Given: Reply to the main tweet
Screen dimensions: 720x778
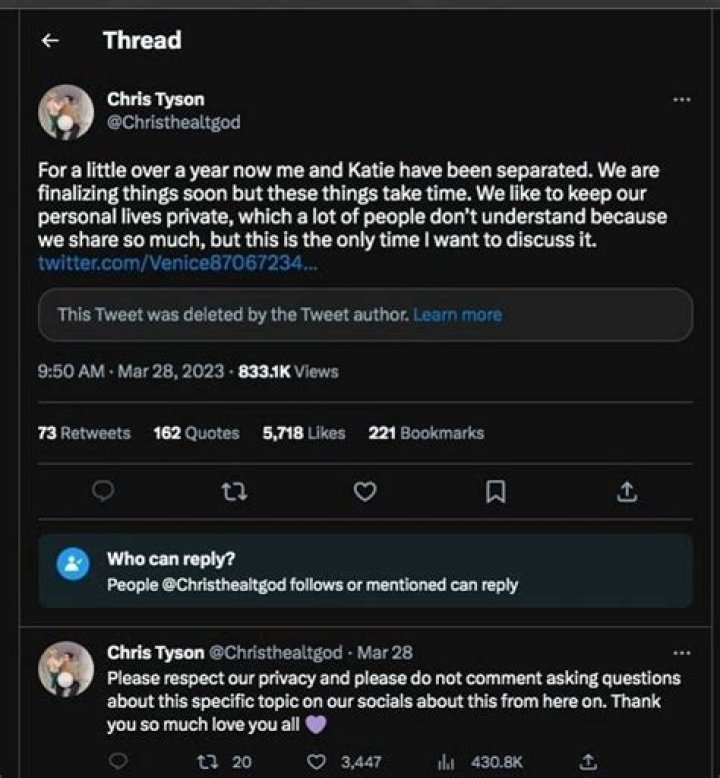Looking at the screenshot, I should [104, 492].
